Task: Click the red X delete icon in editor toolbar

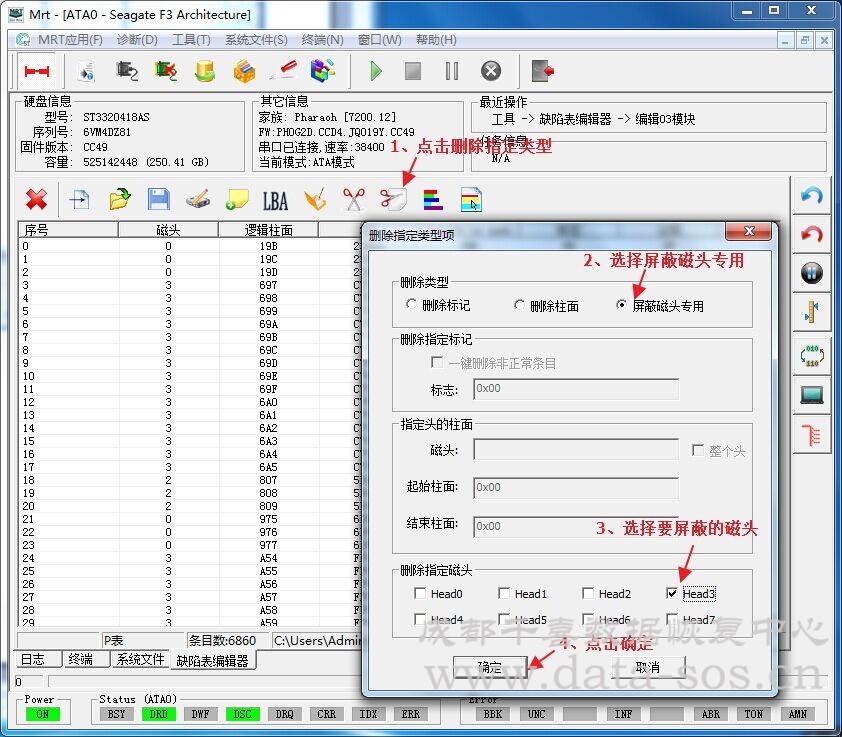Action: tap(36, 199)
